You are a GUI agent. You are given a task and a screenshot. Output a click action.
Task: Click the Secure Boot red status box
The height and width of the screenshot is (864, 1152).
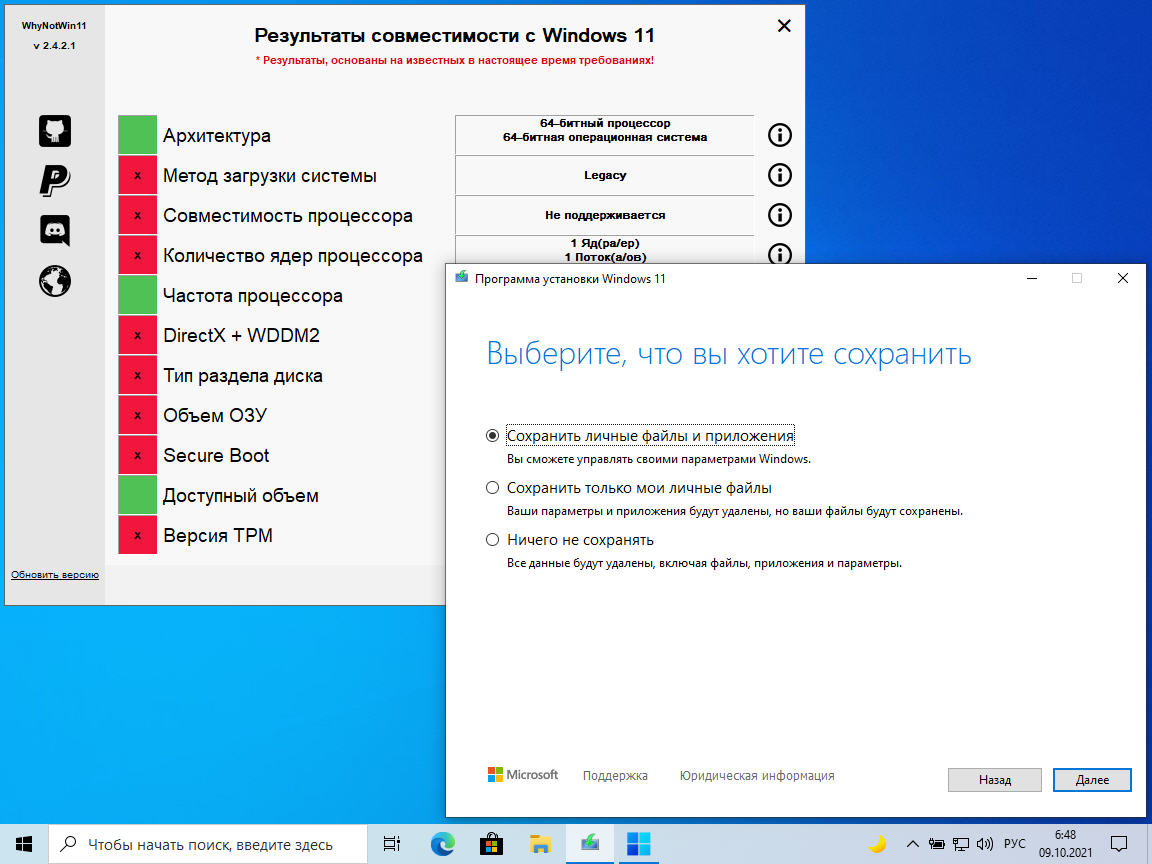click(x=137, y=455)
